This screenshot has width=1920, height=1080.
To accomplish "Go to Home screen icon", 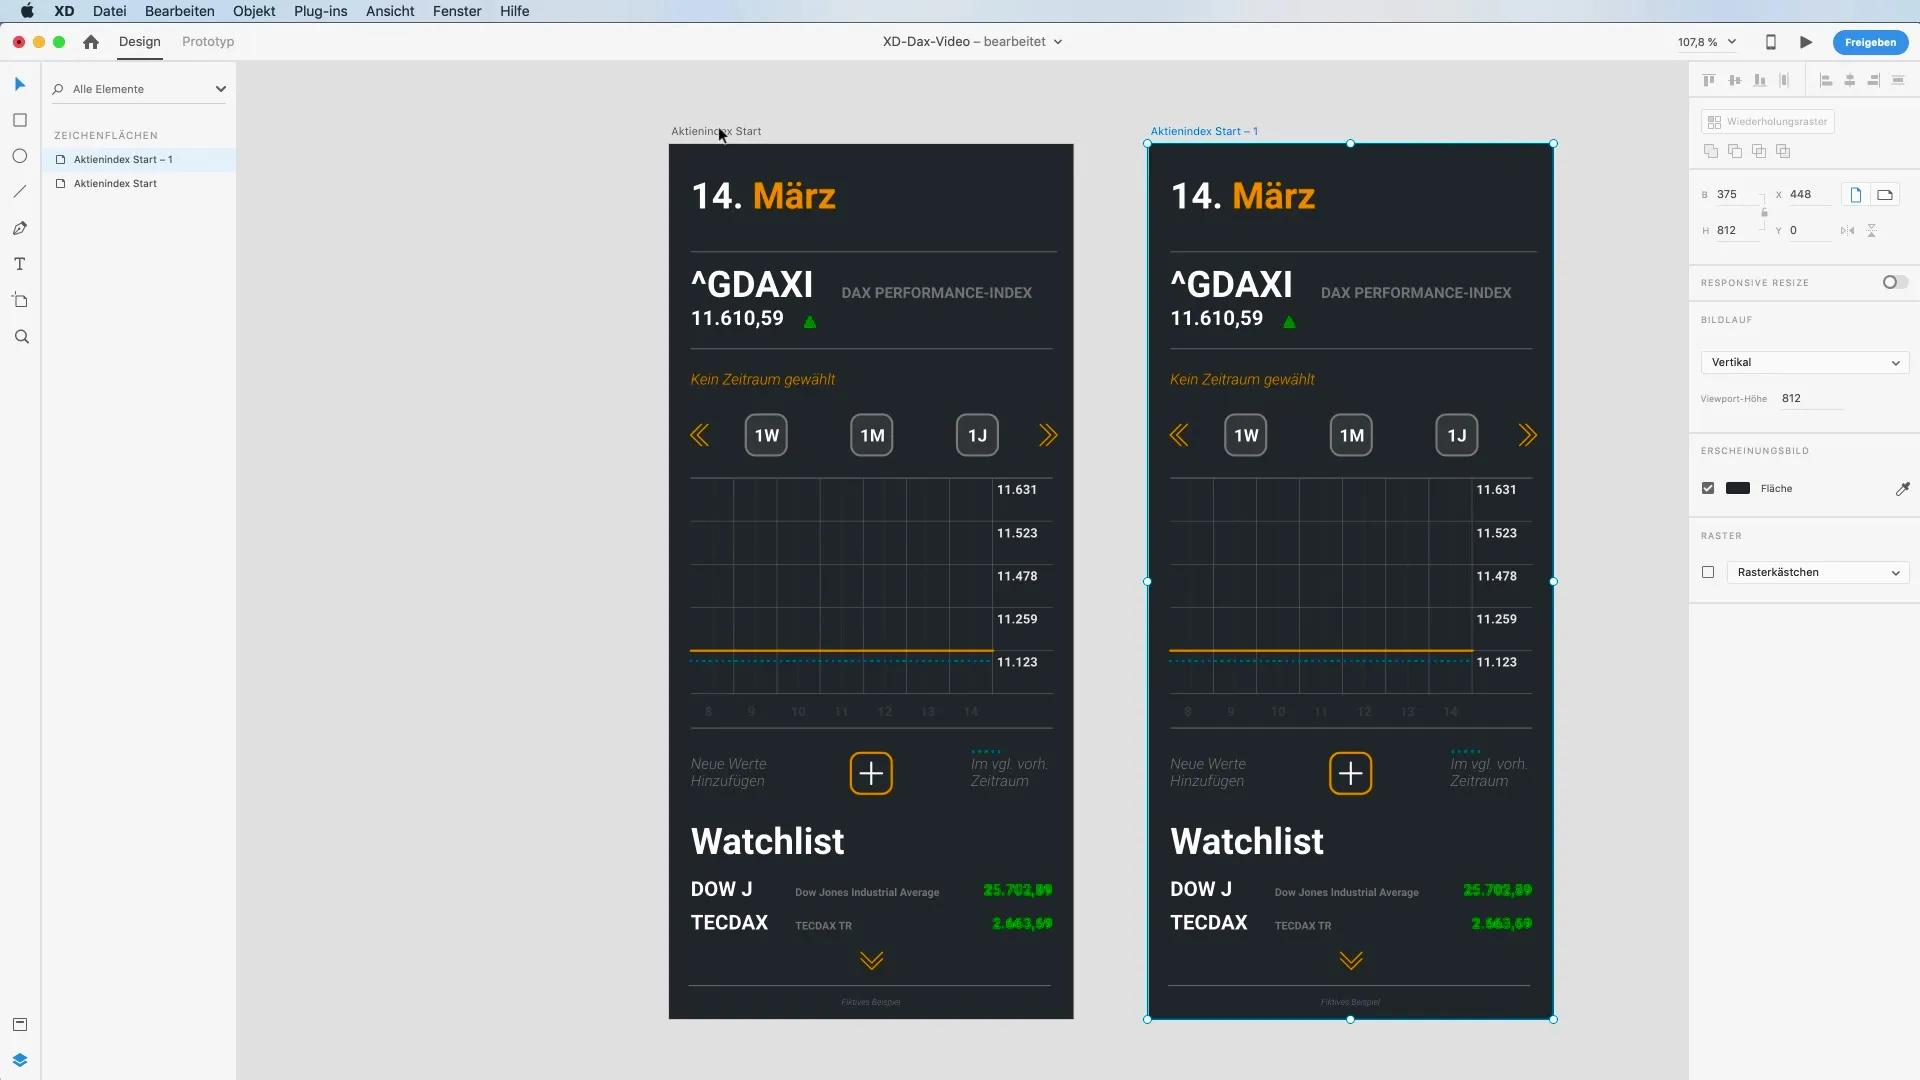I will (x=91, y=42).
